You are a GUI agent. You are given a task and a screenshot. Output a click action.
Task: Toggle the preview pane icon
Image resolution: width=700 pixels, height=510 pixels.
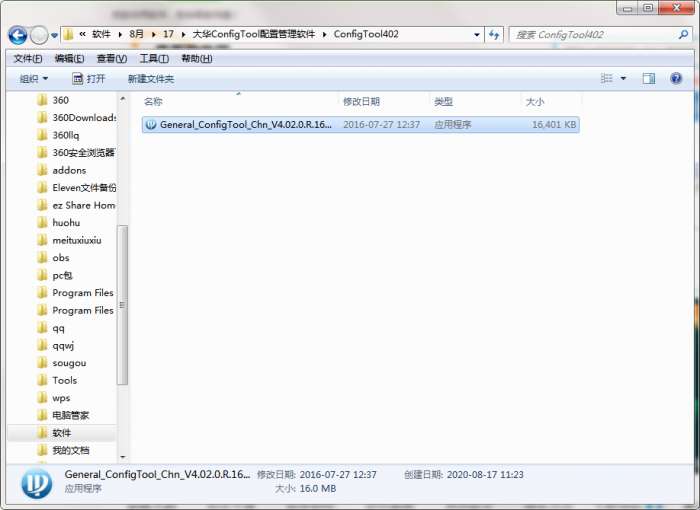[x=649, y=79]
